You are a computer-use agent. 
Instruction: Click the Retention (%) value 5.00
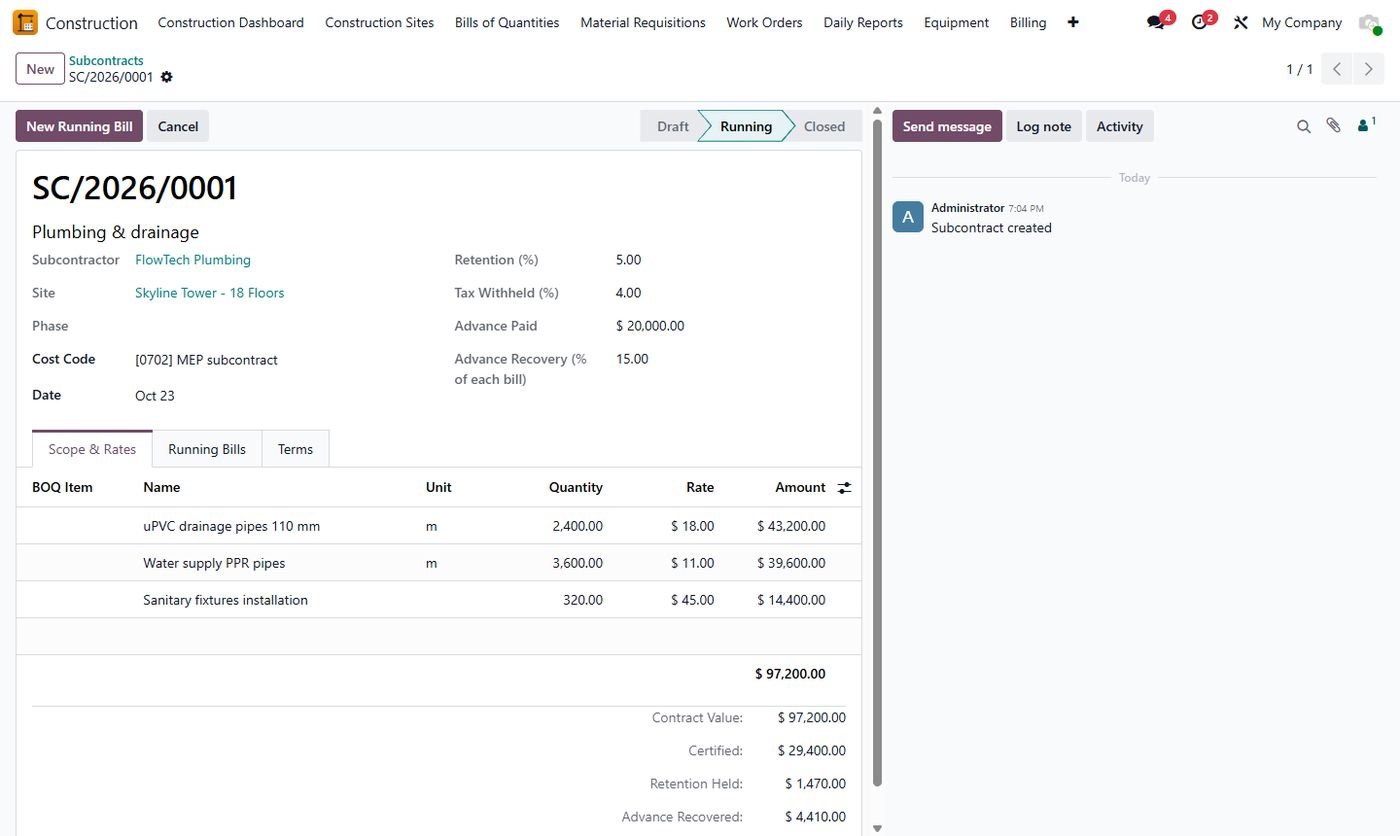tap(628, 260)
